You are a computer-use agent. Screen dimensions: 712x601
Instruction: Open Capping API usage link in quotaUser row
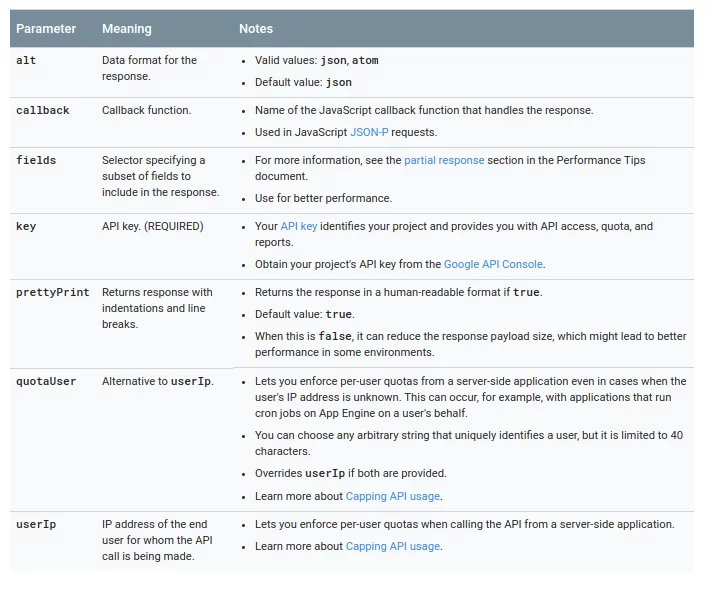(392, 496)
